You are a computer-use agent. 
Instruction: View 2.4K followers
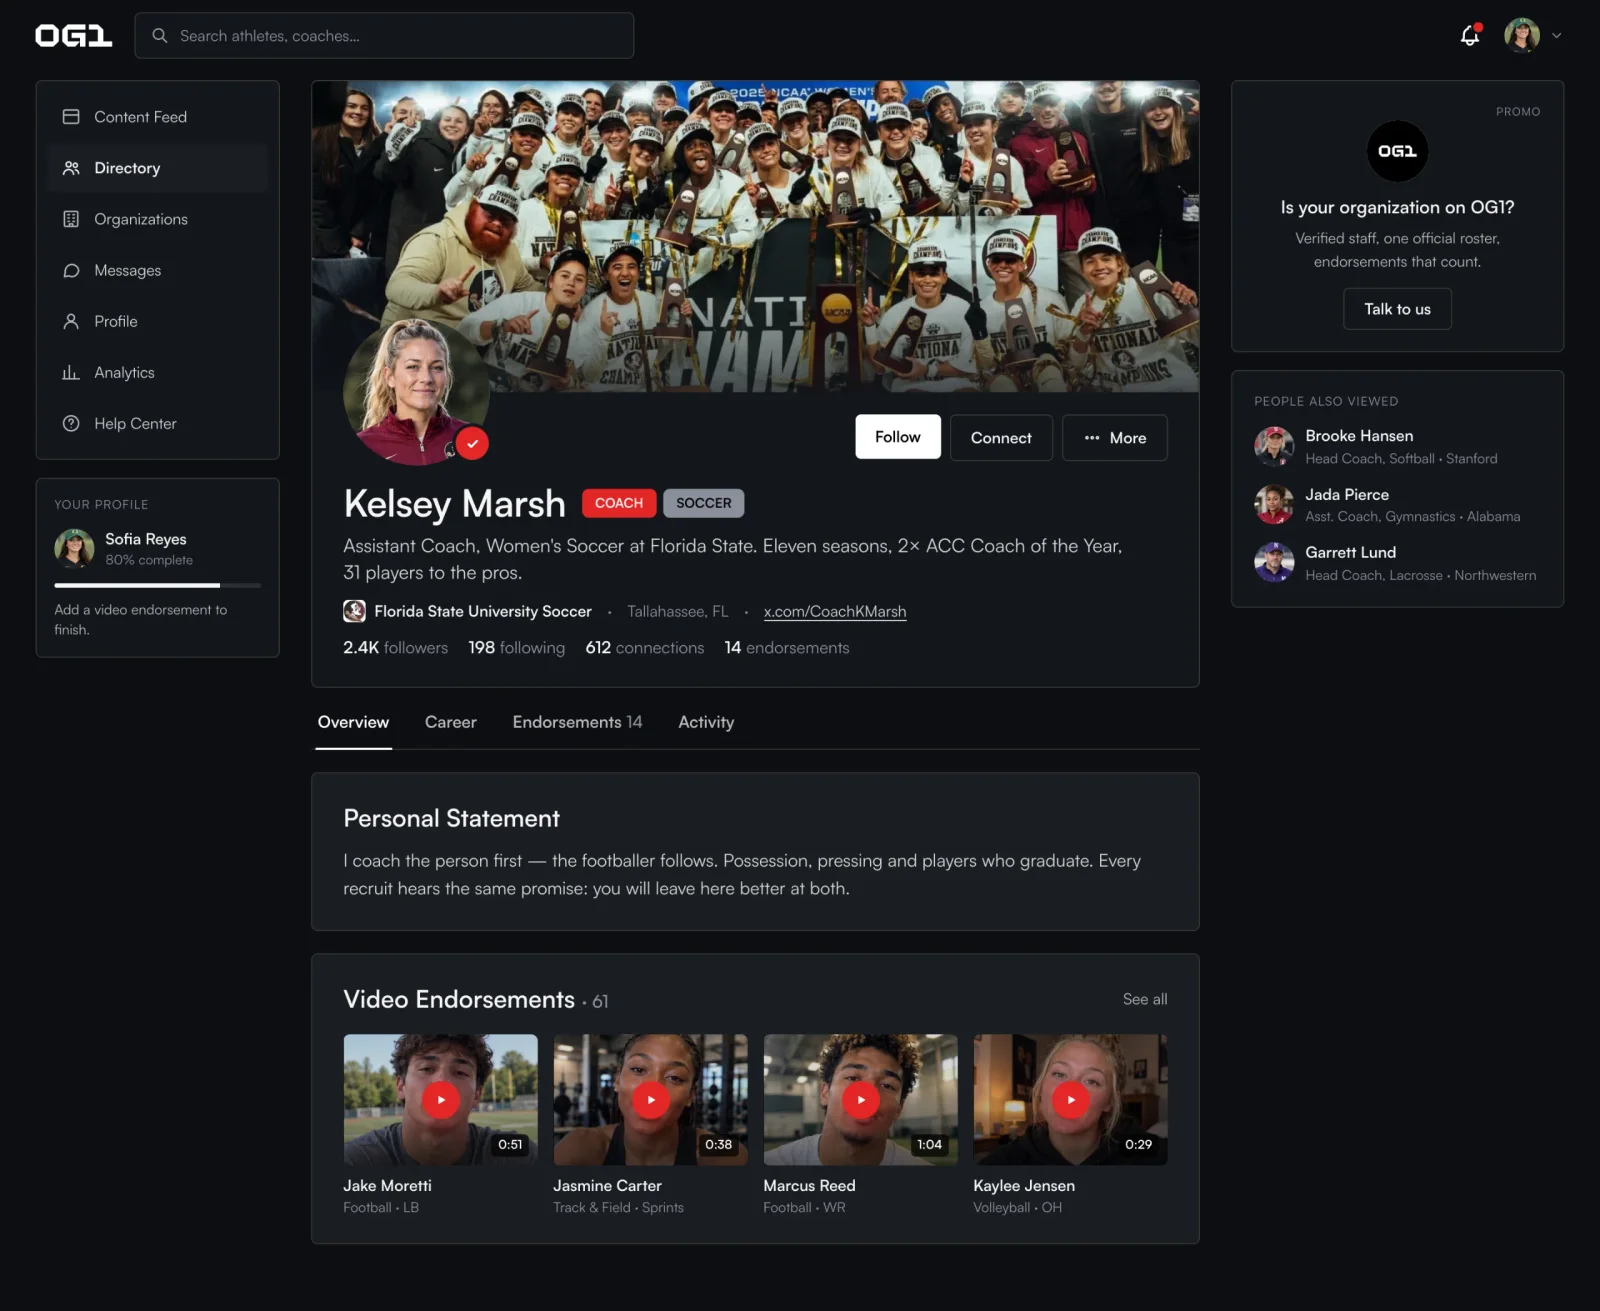point(395,648)
